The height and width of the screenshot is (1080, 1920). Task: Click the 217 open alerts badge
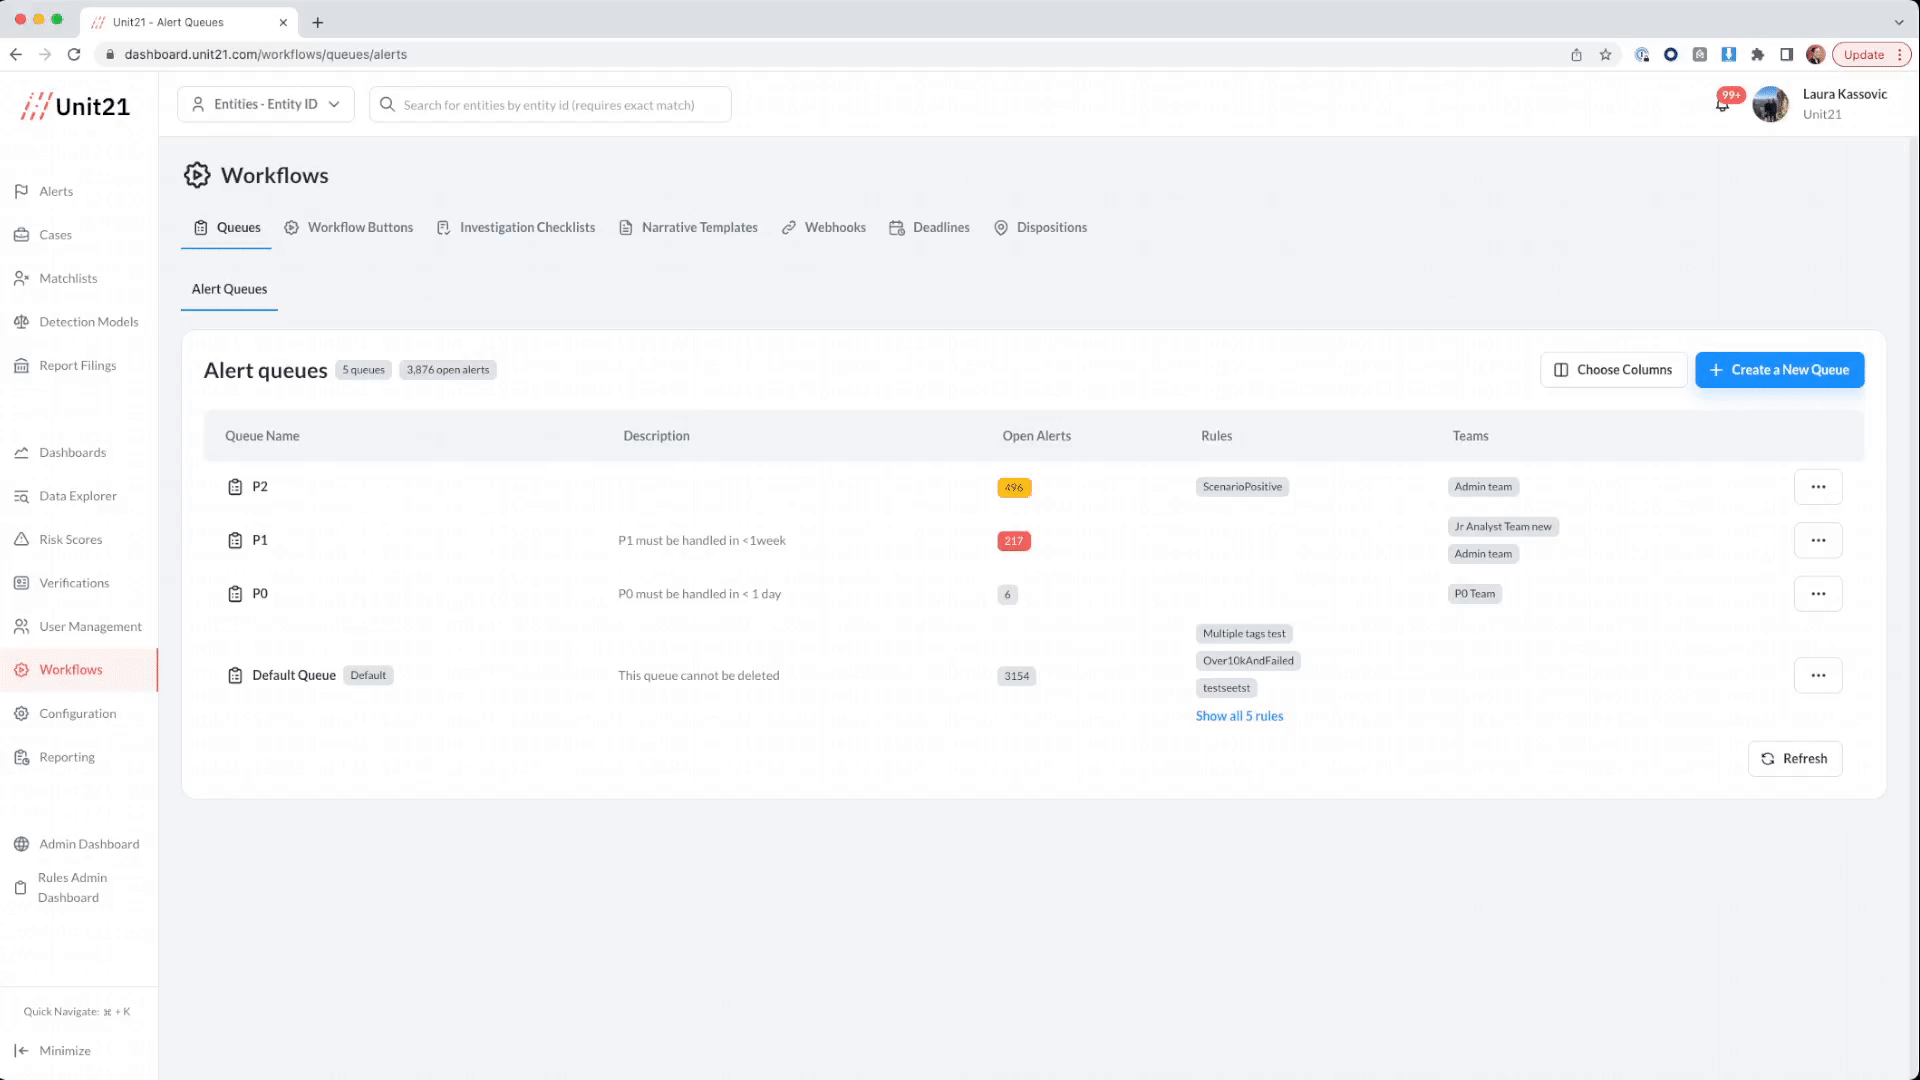[1014, 541]
